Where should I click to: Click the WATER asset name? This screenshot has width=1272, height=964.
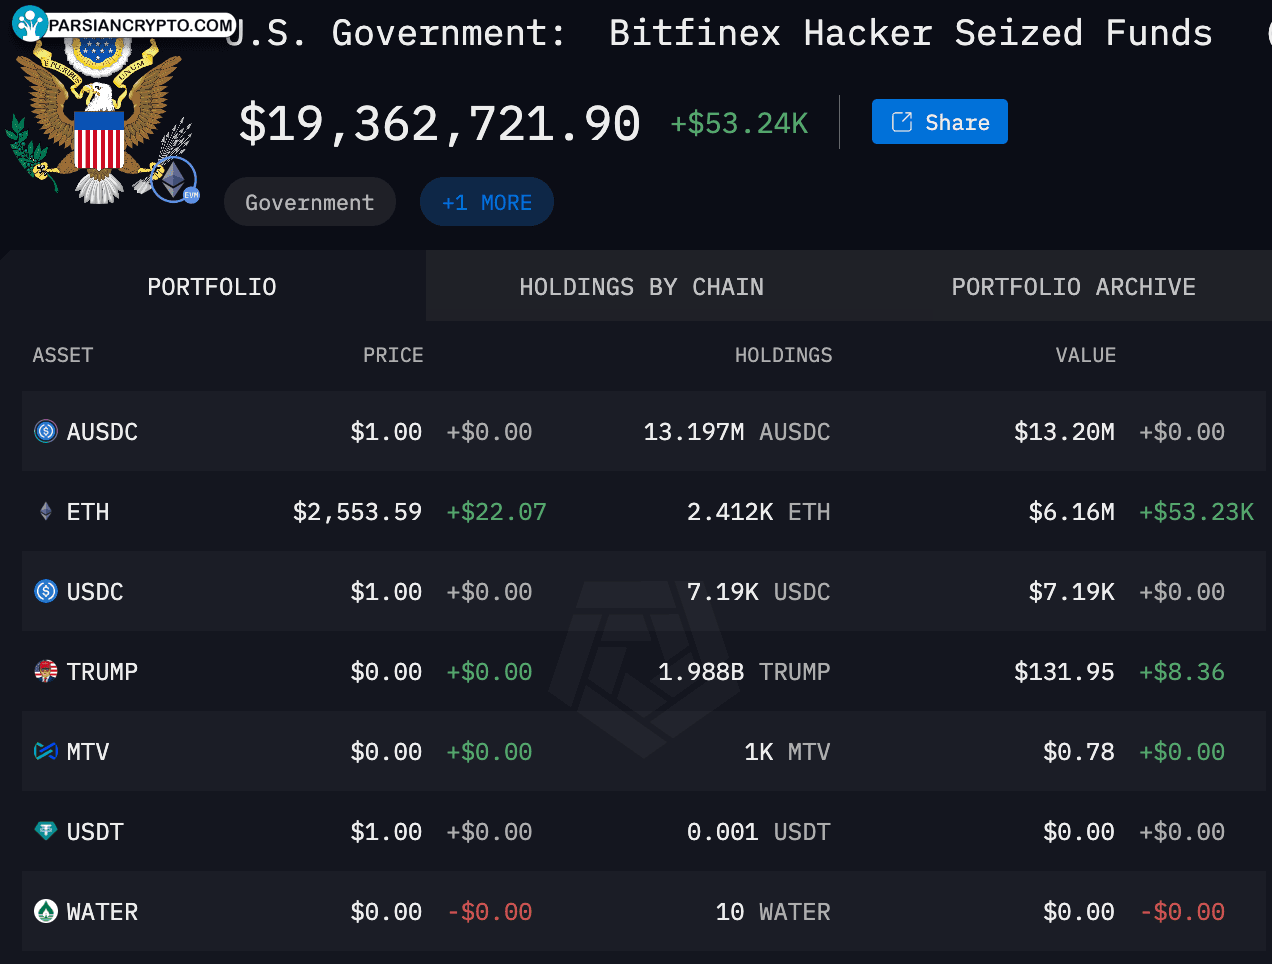click(x=102, y=912)
